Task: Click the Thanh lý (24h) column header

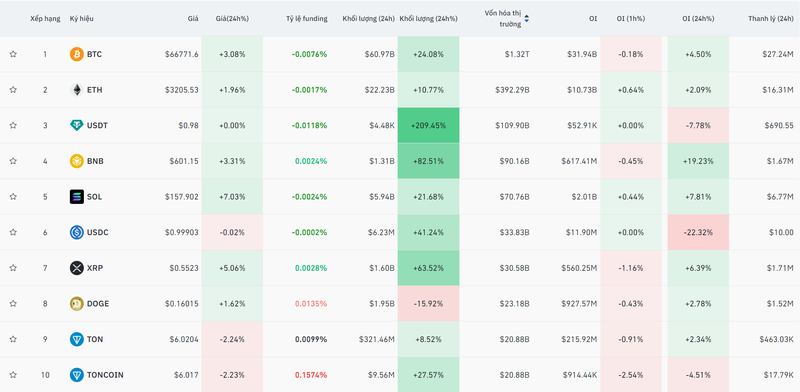Action: pos(770,19)
